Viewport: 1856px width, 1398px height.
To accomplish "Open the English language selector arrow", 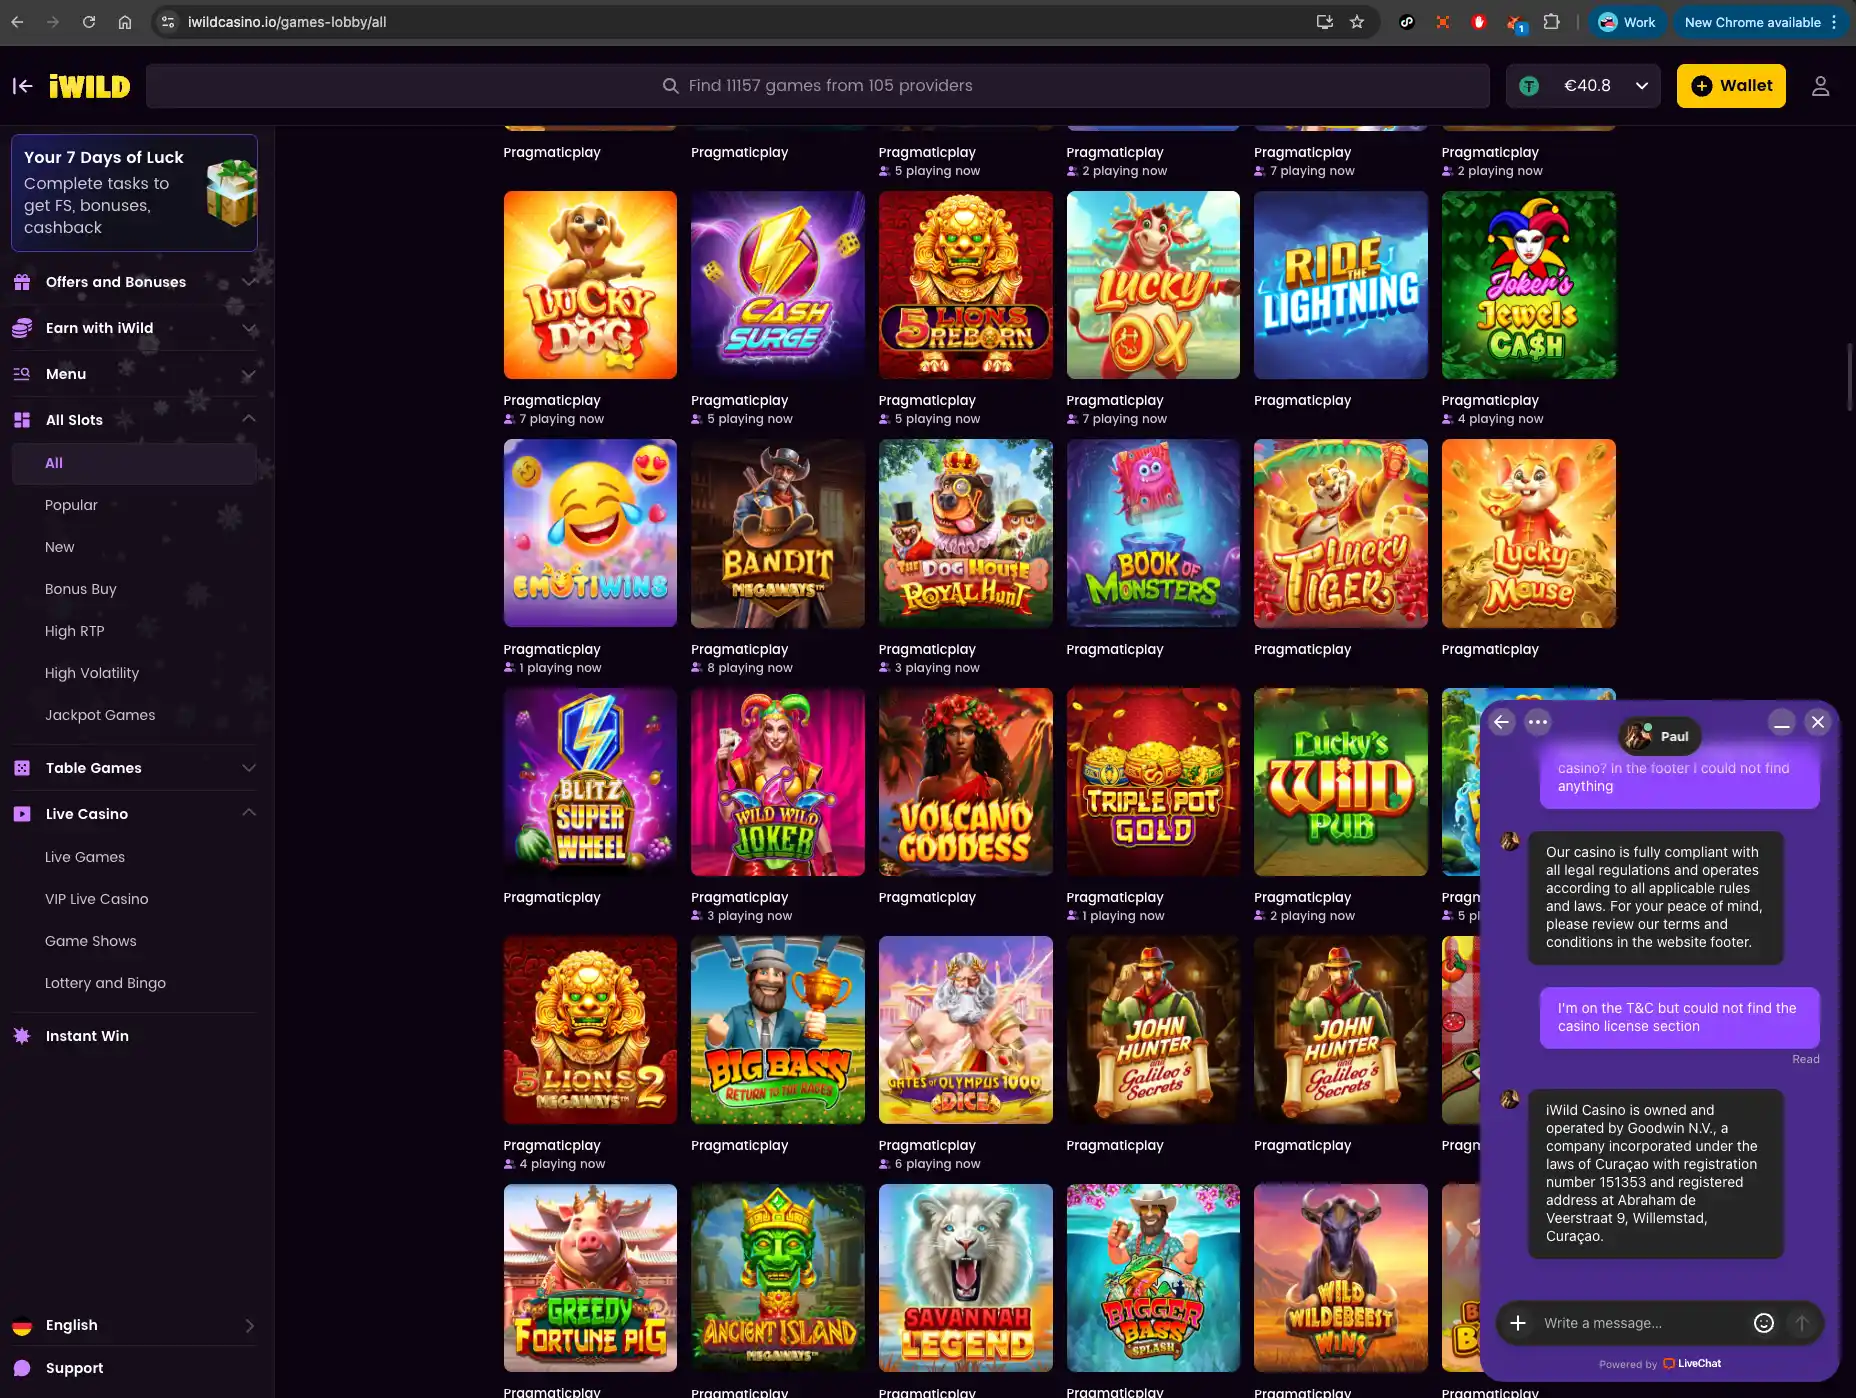I will tap(249, 1326).
